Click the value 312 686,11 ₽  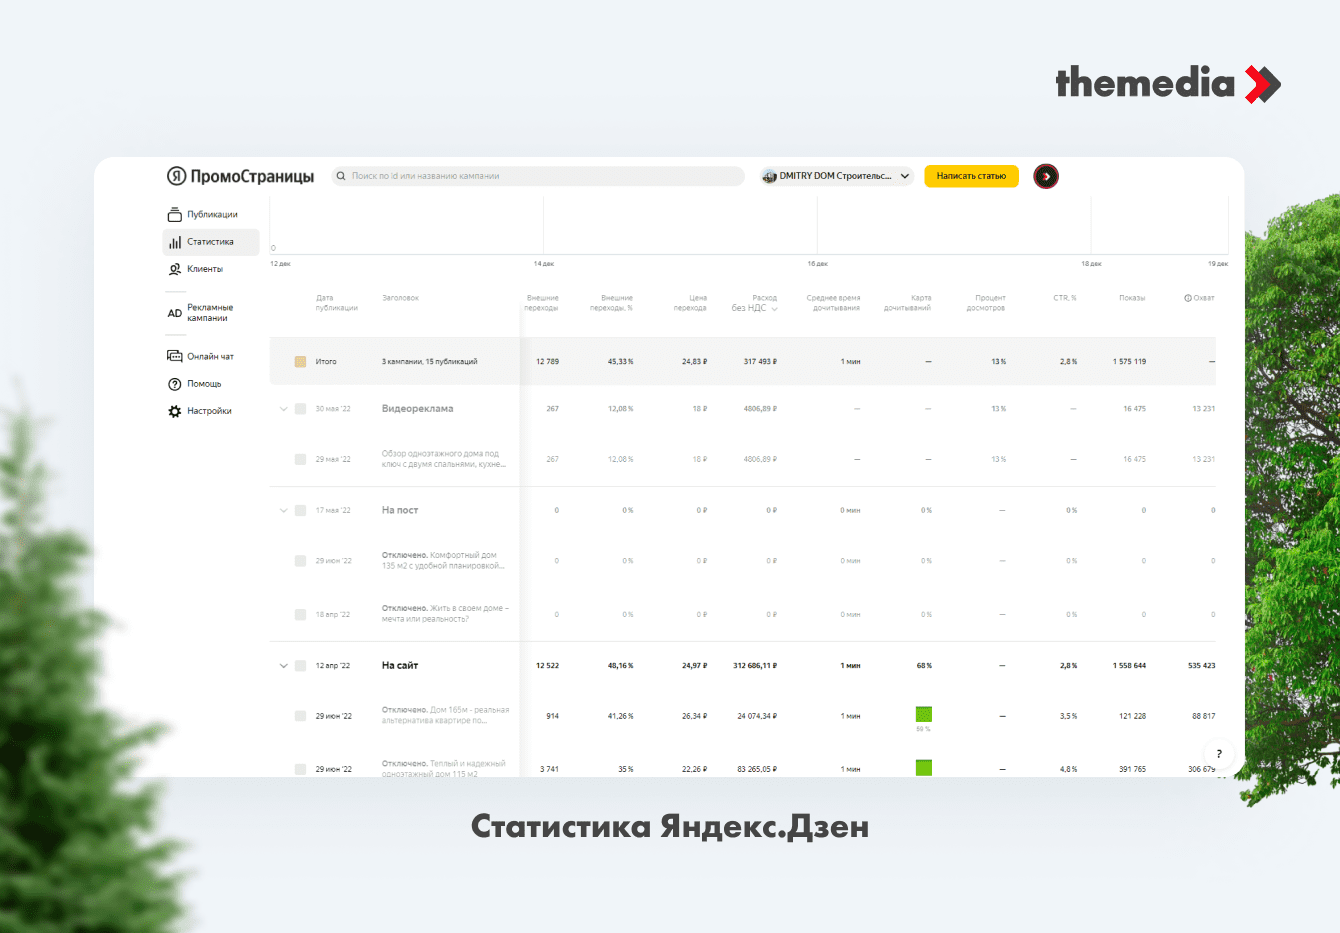coord(755,666)
